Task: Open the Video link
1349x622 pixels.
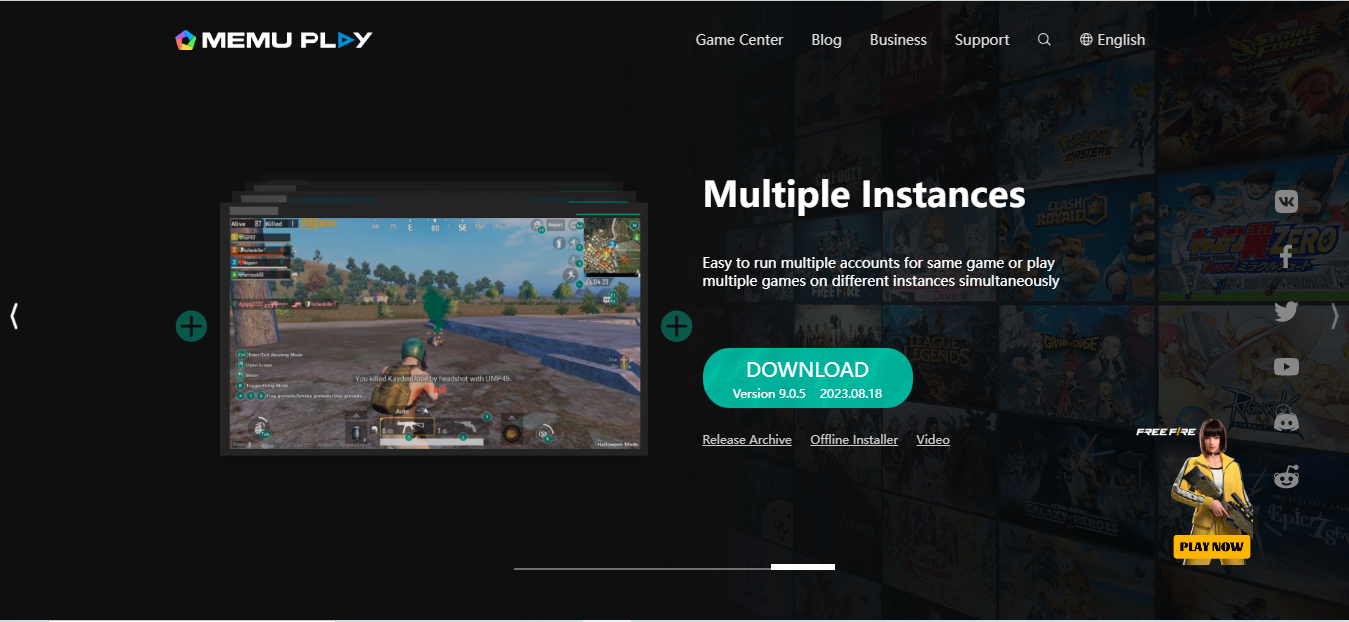Action: pos(933,440)
